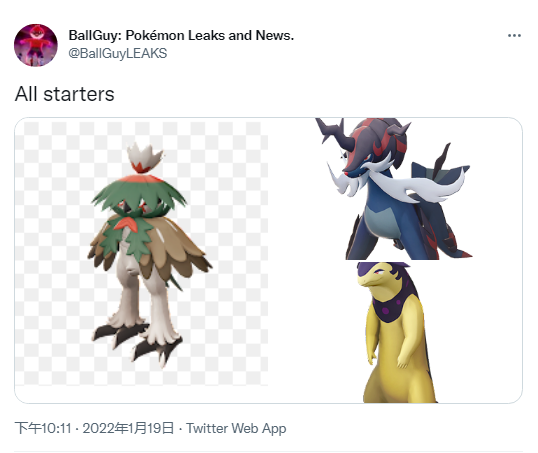The height and width of the screenshot is (453, 538).
Task: Open the @BallGuyLEAKS handle link
Action: pyautogui.click(x=118, y=53)
